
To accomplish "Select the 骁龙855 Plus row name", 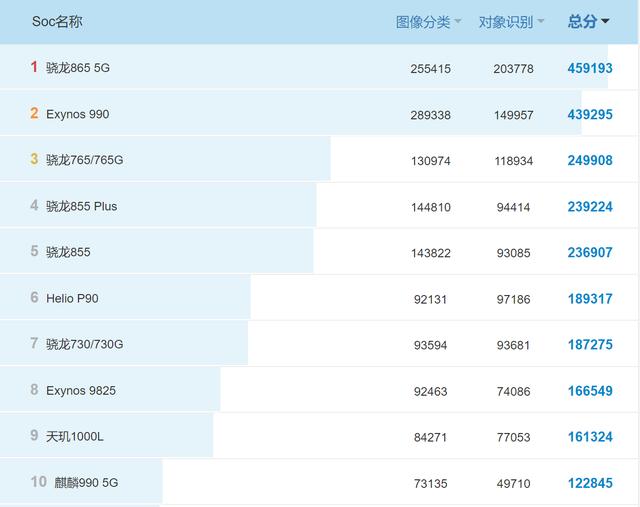I will [82, 206].
